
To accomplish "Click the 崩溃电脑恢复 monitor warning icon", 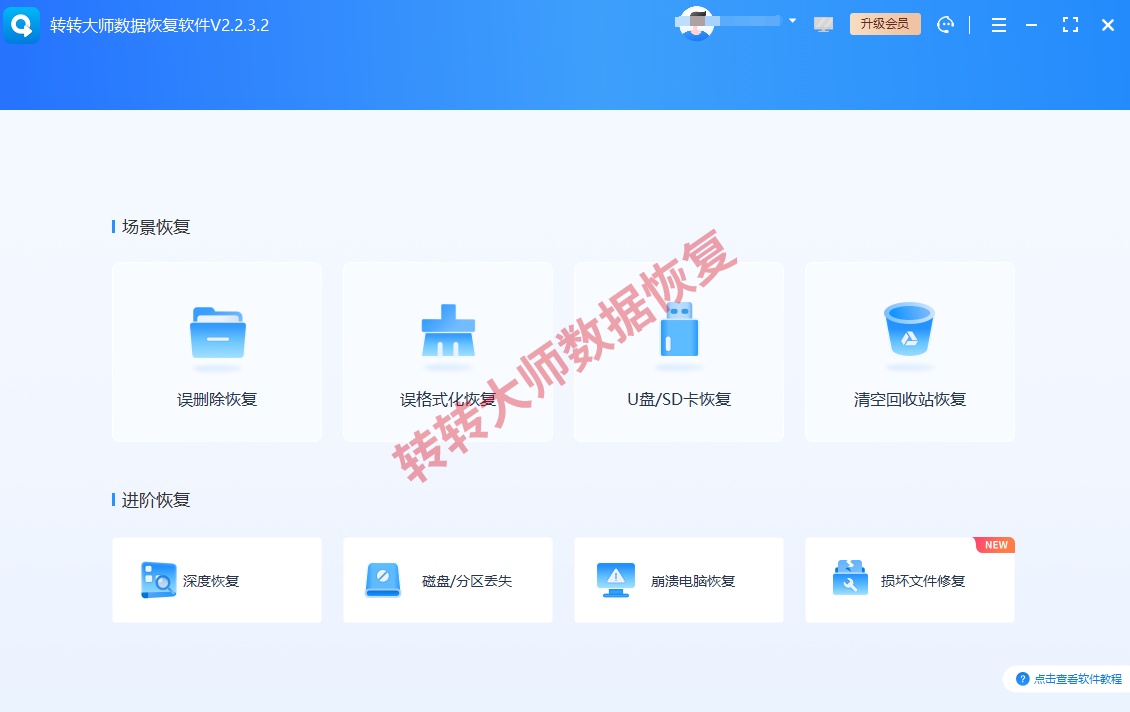I will point(615,580).
